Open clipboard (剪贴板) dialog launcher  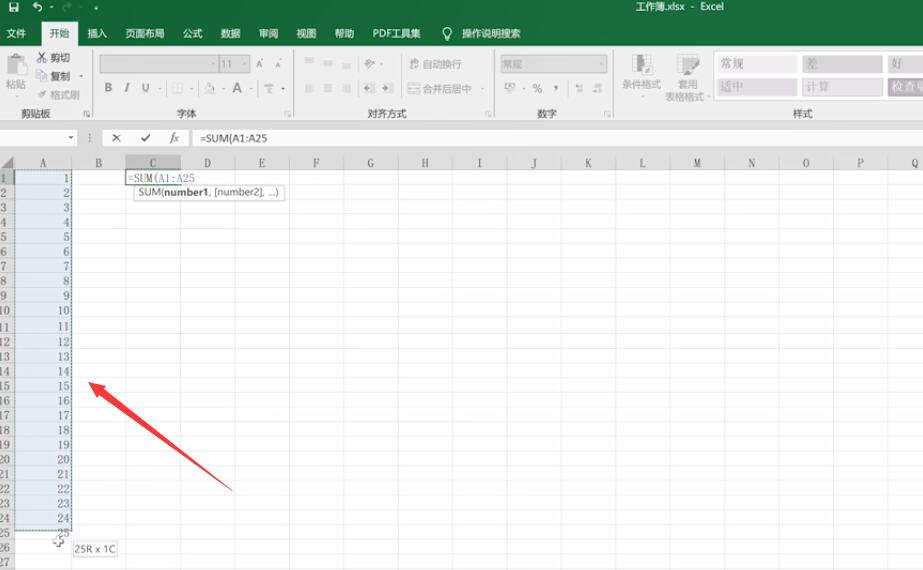pos(87,114)
